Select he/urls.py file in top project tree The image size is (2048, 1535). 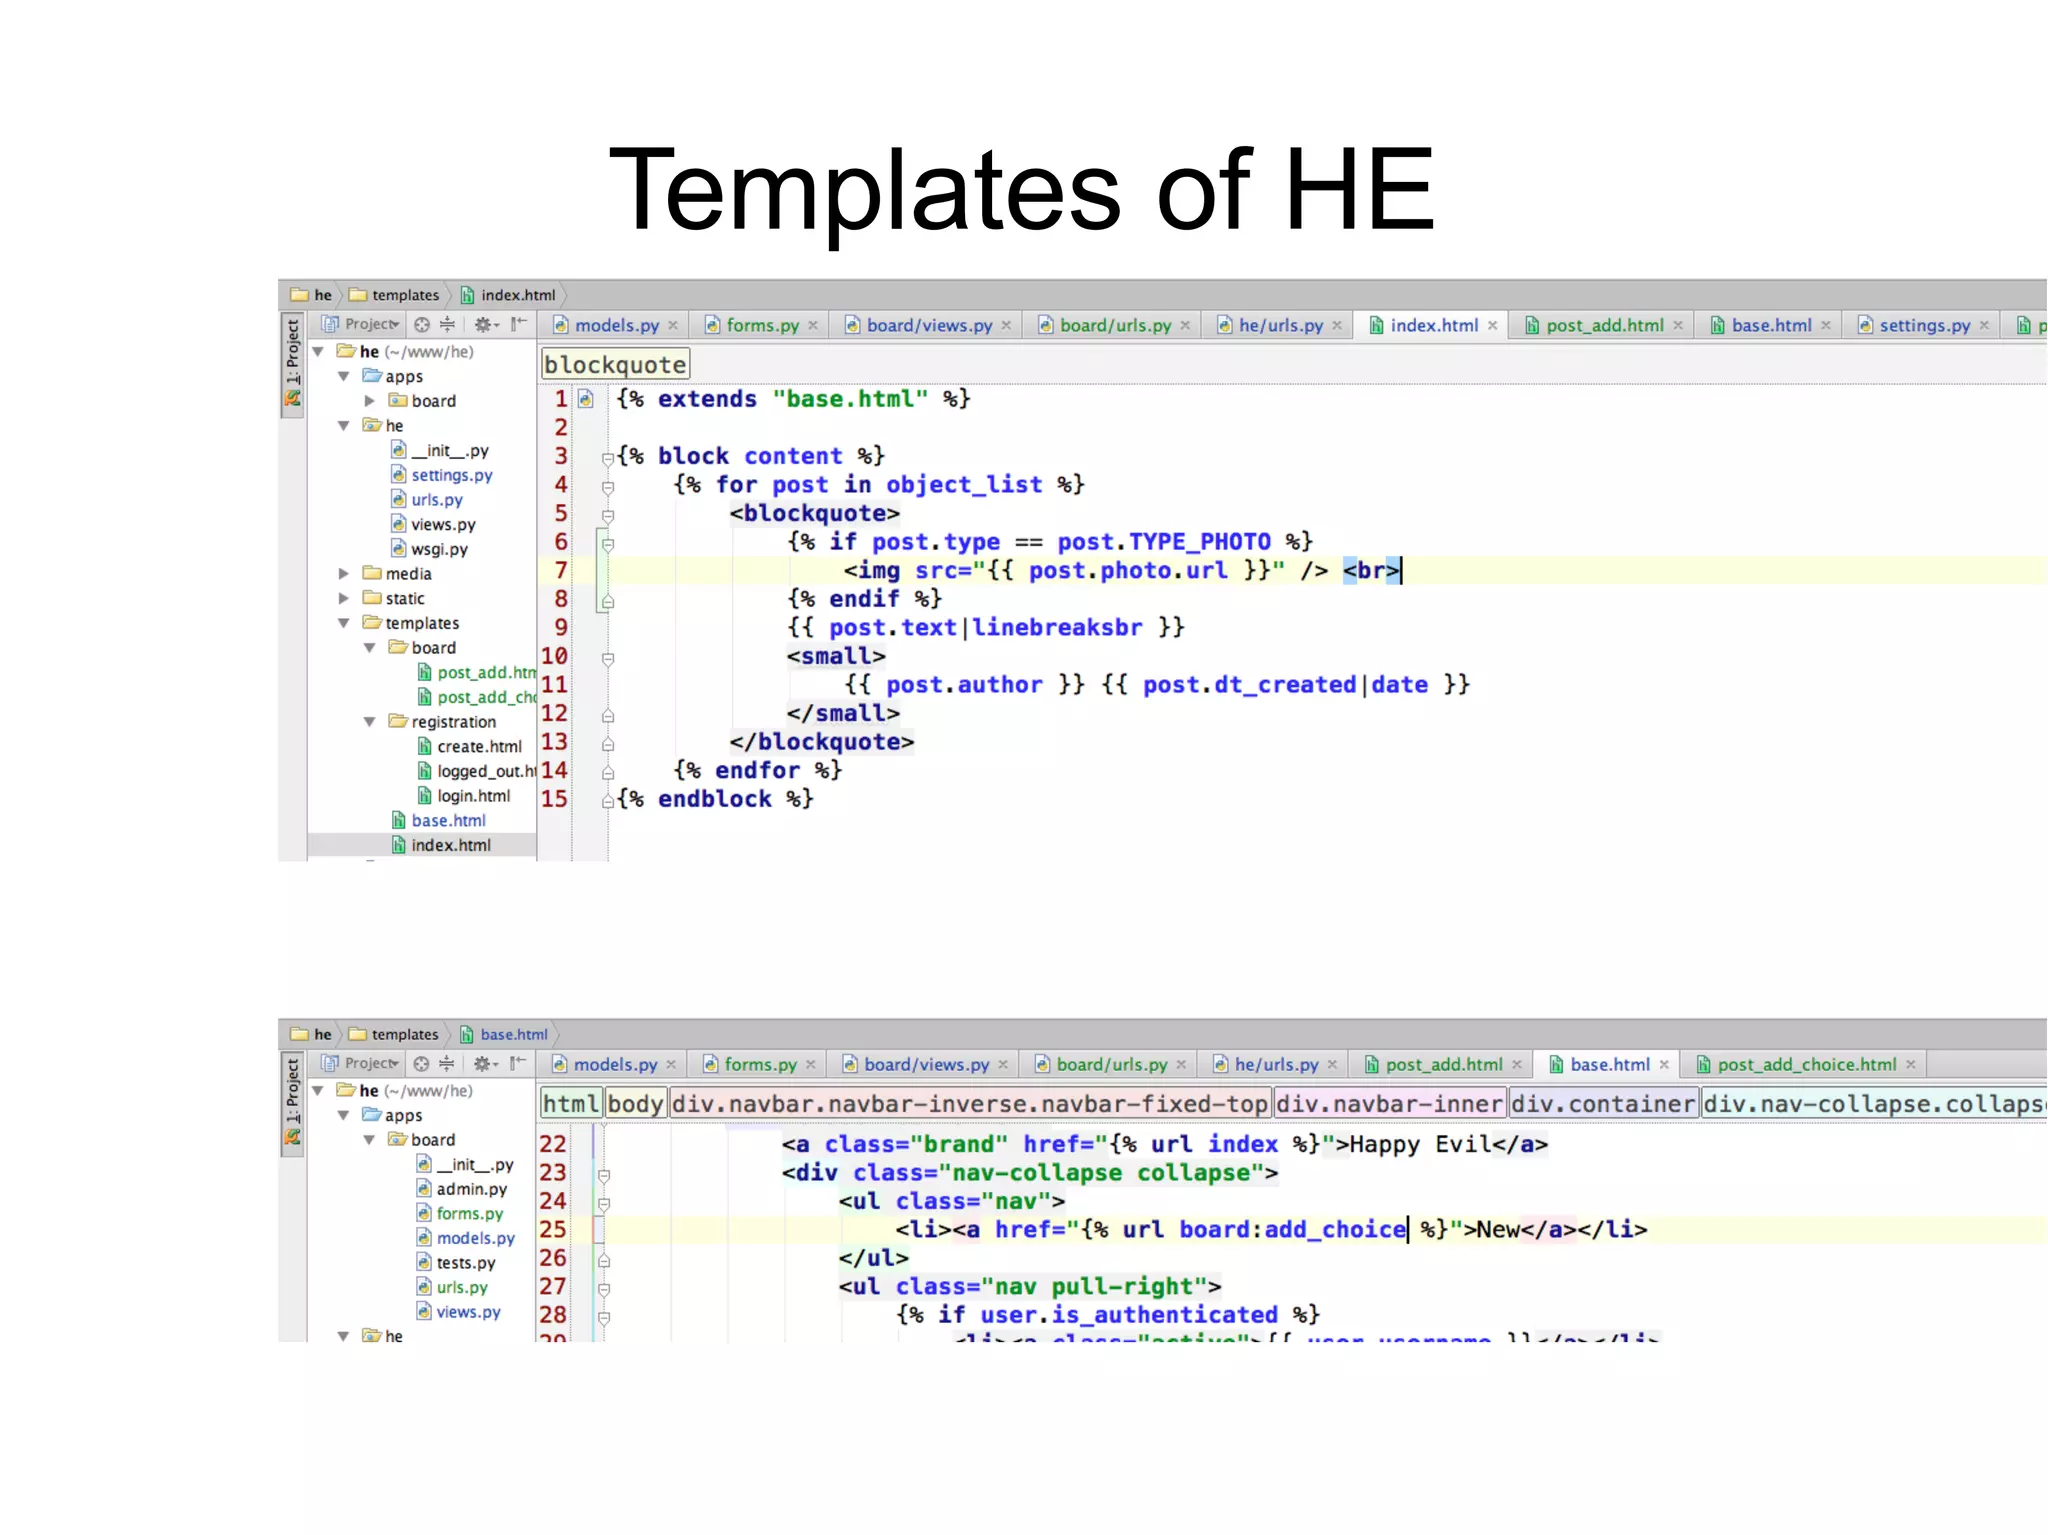[x=427, y=500]
